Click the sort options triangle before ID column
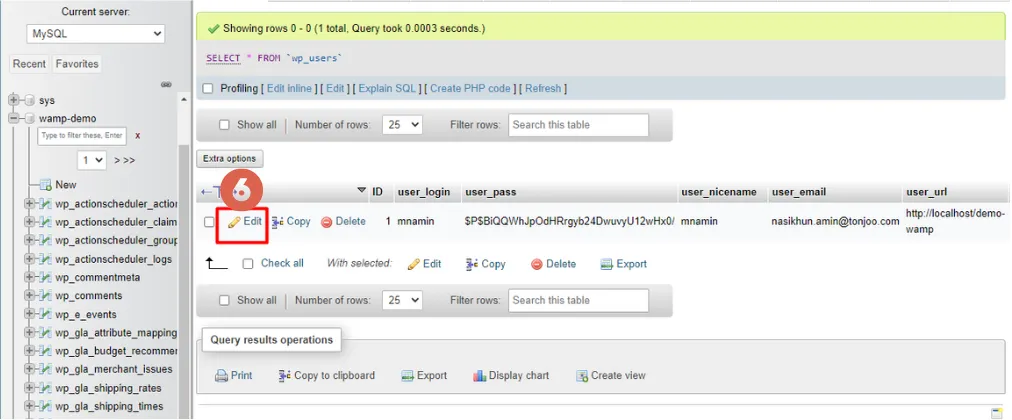 point(361,192)
